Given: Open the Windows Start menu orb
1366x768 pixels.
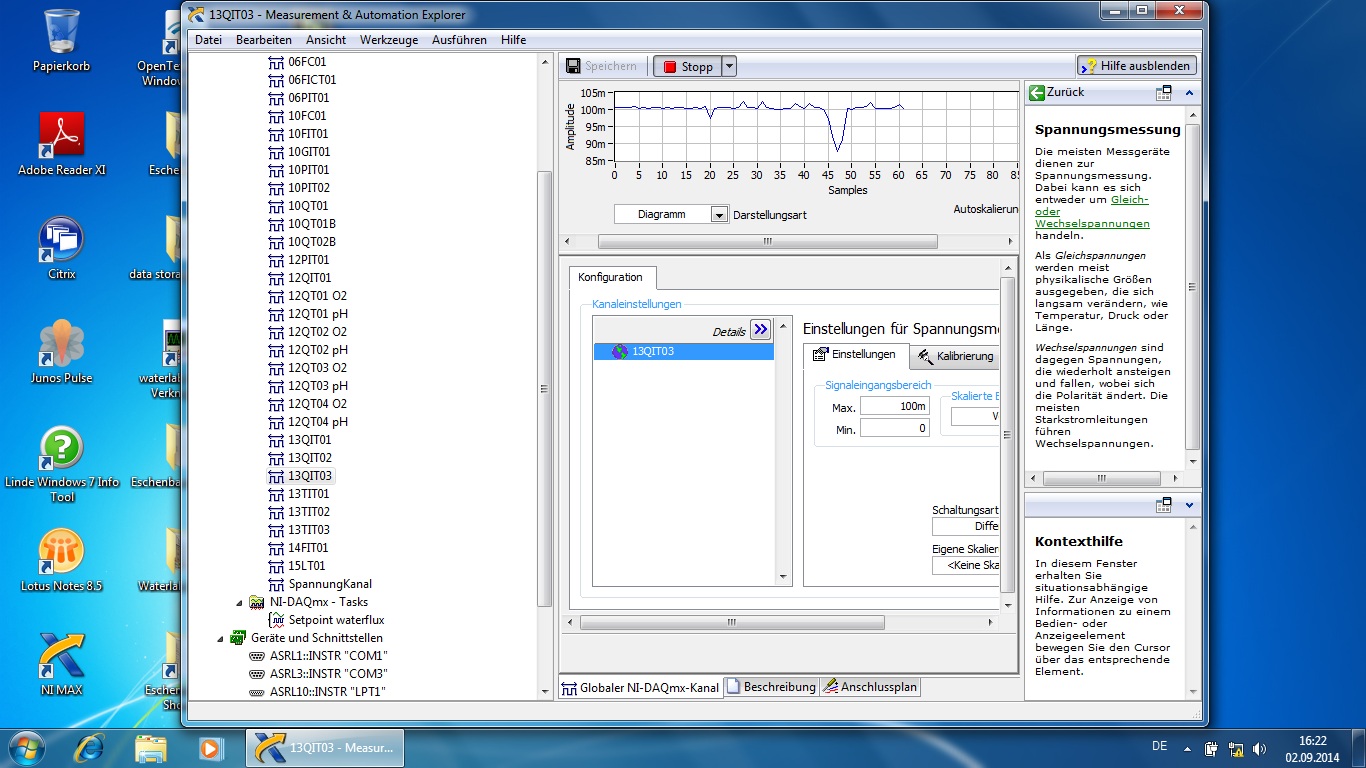Looking at the screenshot, I should click(26, 747).
